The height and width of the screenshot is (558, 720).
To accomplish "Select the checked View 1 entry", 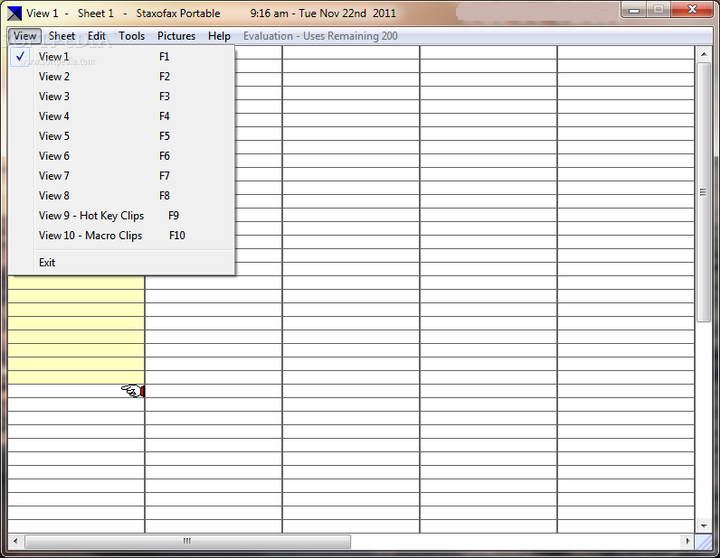I will (122, 56).
